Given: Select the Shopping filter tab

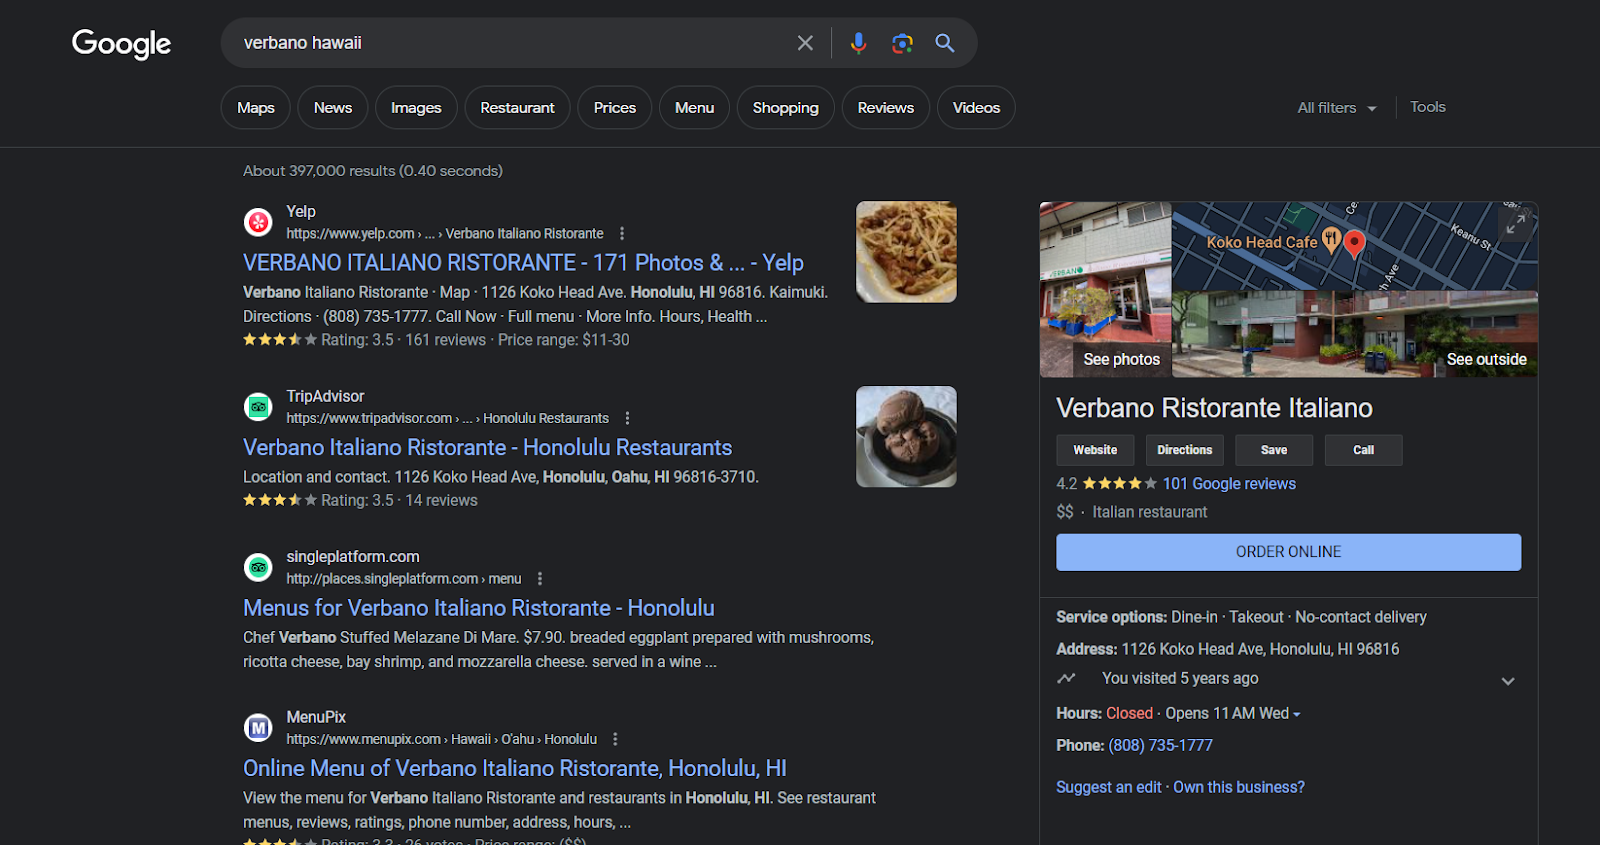Looking at the screenshot, I should 786,107.
